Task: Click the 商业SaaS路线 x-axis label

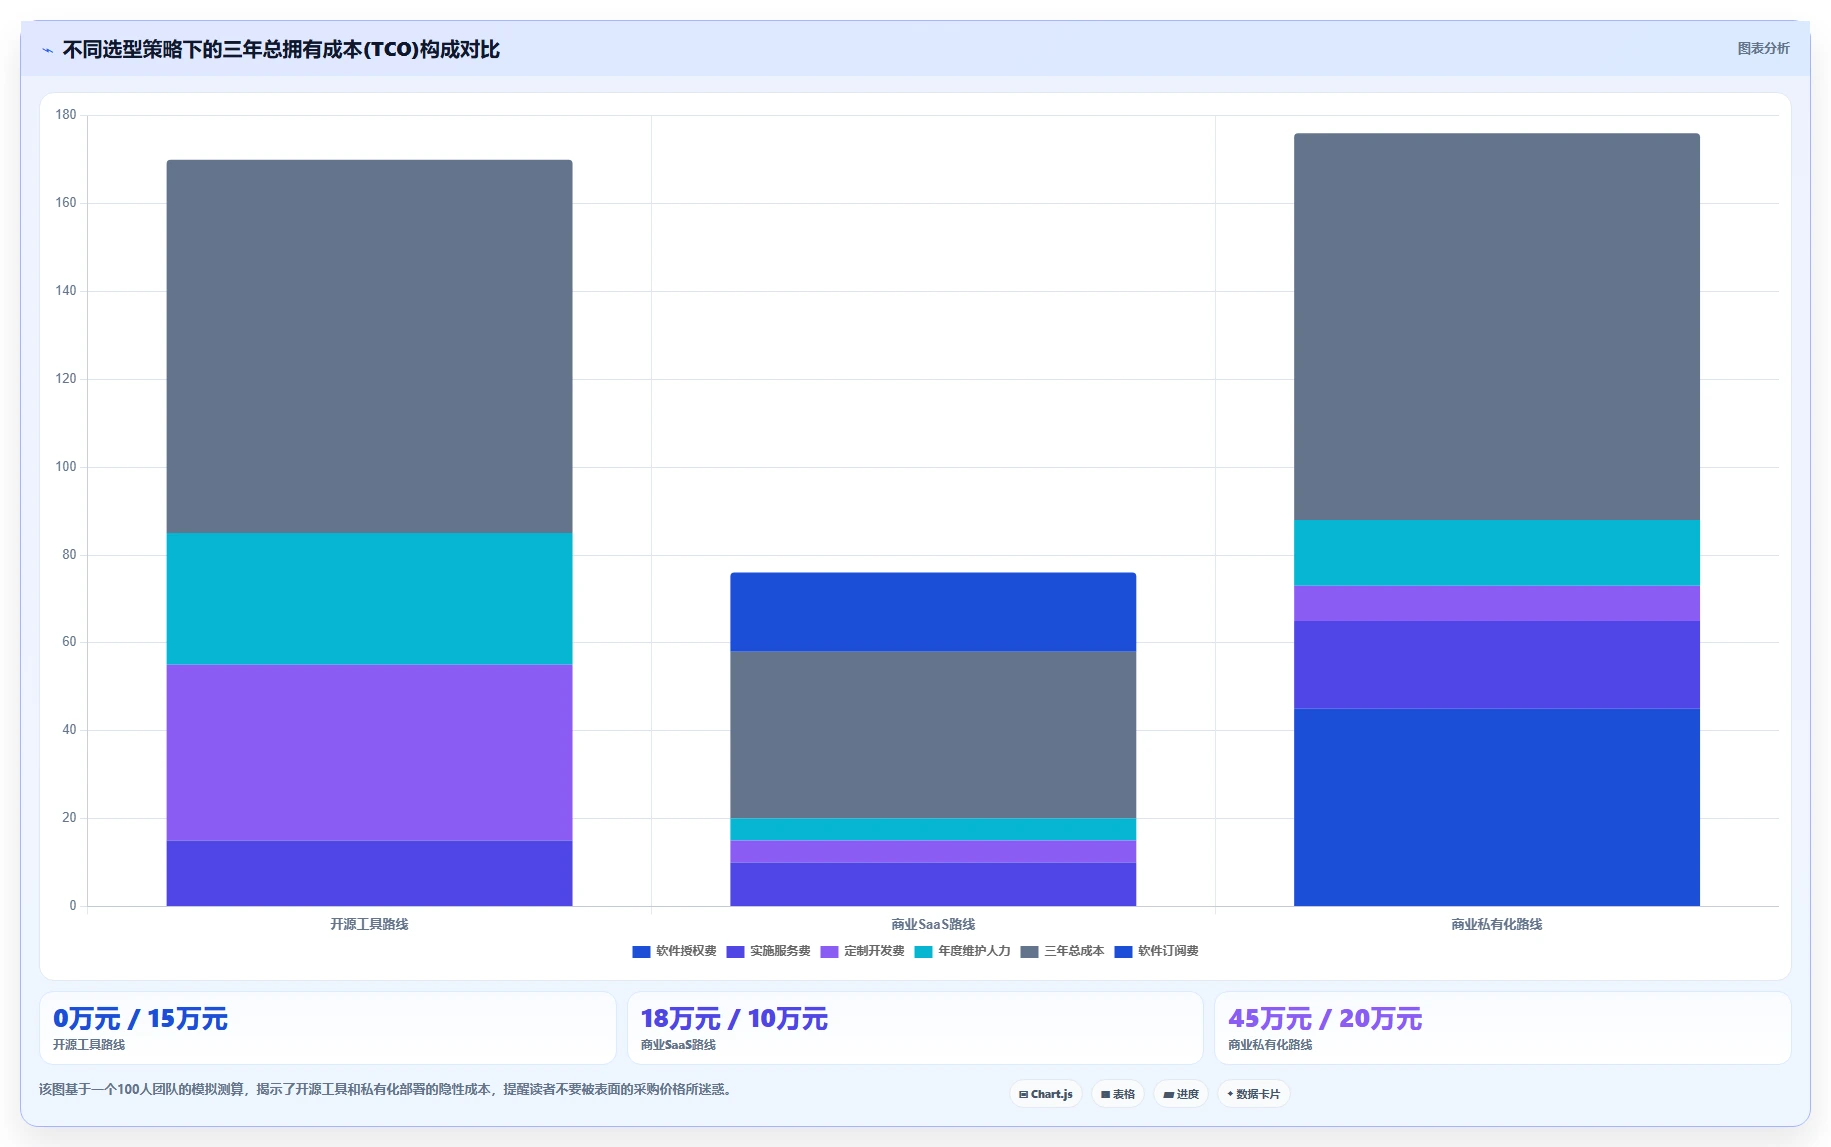Action: [933, 924]
